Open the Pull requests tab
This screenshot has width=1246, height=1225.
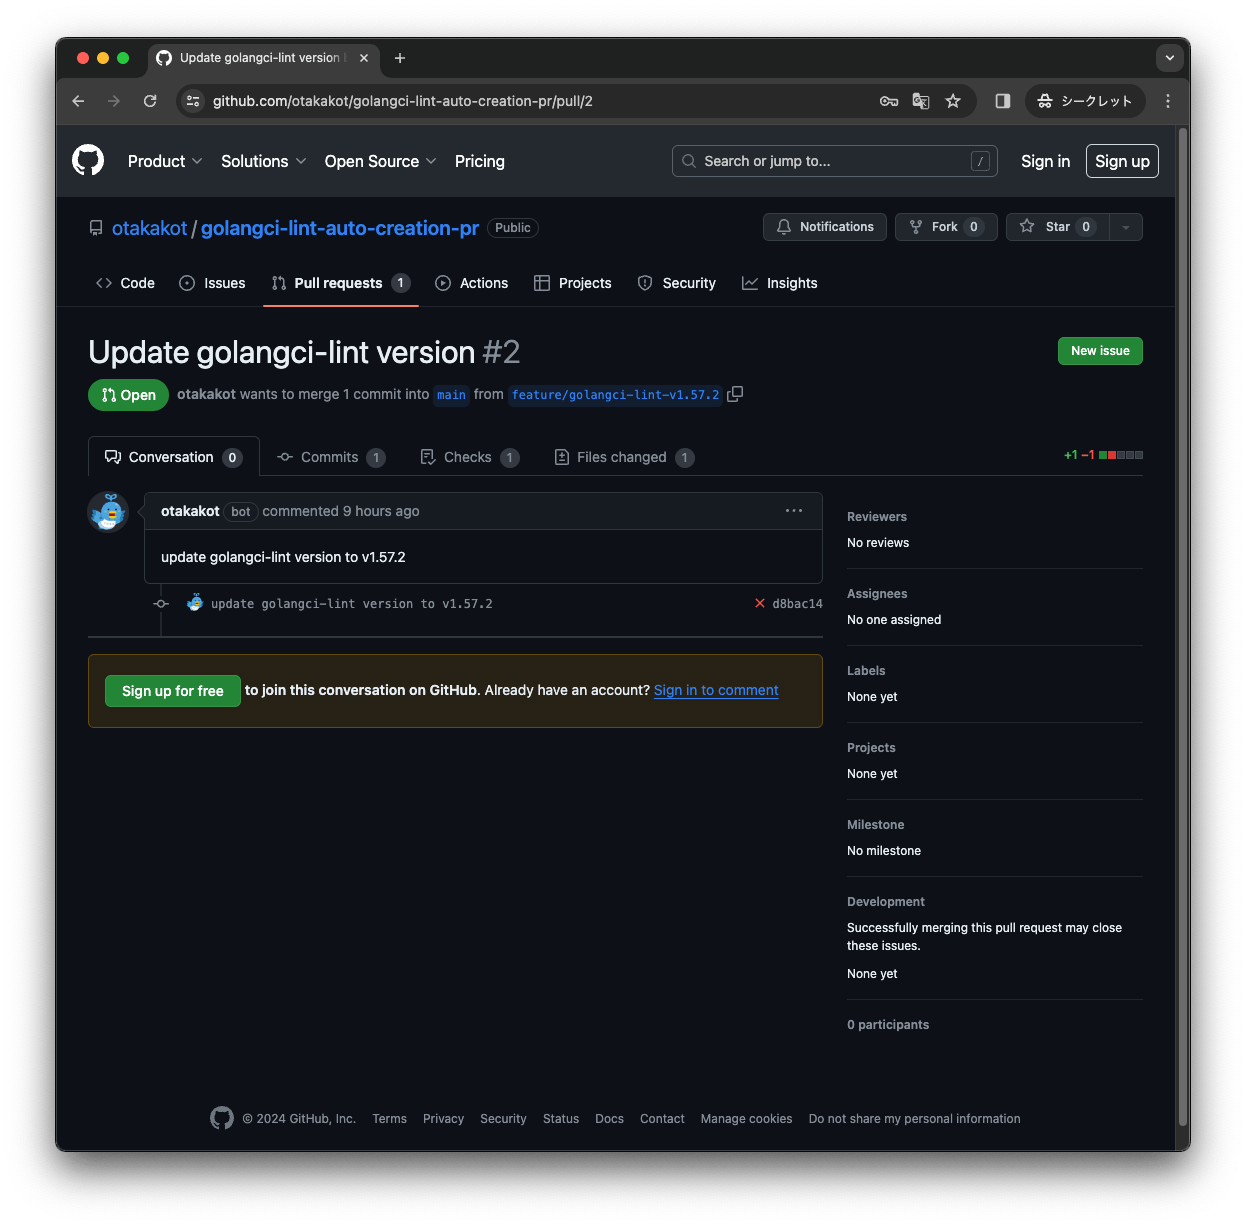[x=341, y=283]
